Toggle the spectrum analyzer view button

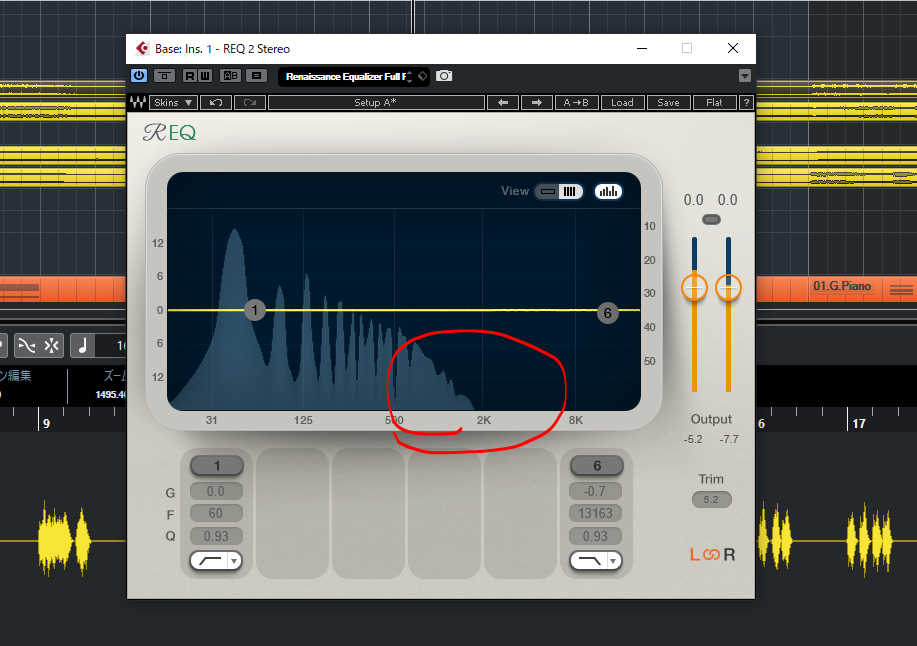[608, 191]
